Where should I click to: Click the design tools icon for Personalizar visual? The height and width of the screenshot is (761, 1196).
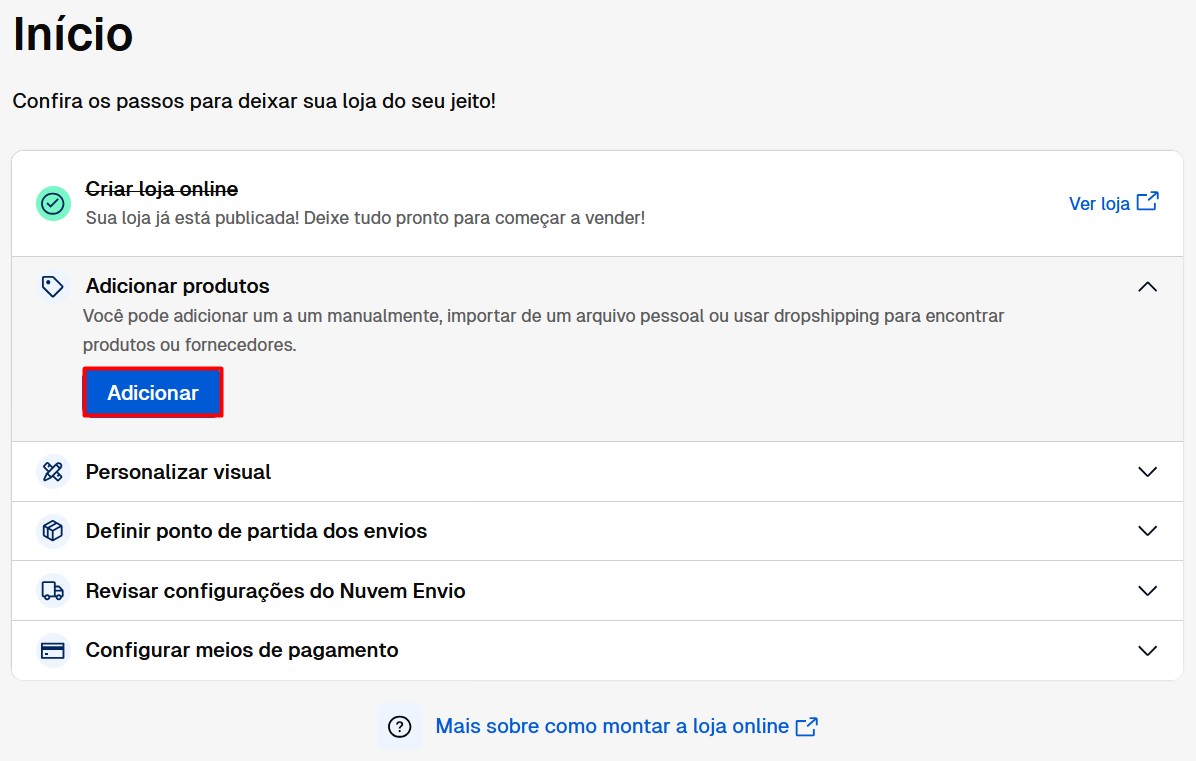53,472
